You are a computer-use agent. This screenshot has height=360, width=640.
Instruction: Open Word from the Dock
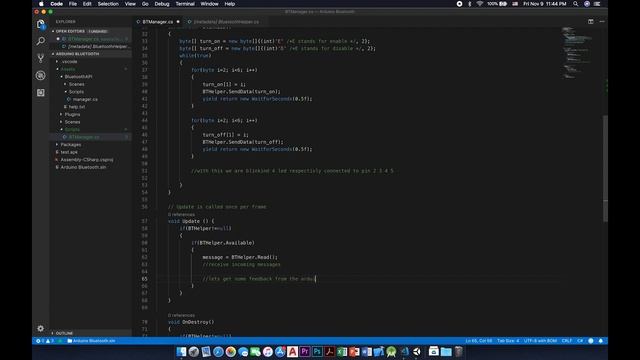(x=367, y=351)
